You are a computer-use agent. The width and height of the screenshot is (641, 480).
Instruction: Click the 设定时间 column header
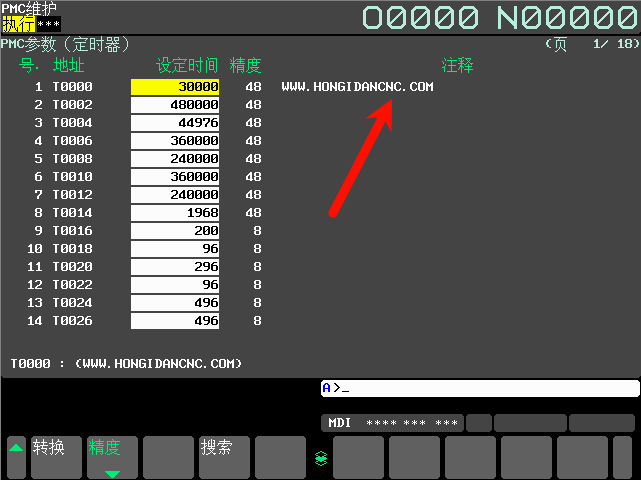[x=187, y=66]
